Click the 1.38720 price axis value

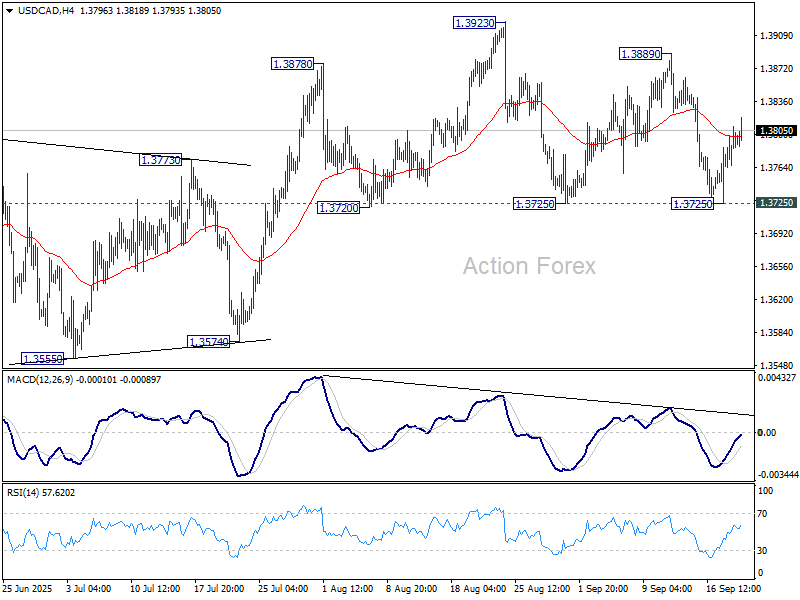(777, 69)
